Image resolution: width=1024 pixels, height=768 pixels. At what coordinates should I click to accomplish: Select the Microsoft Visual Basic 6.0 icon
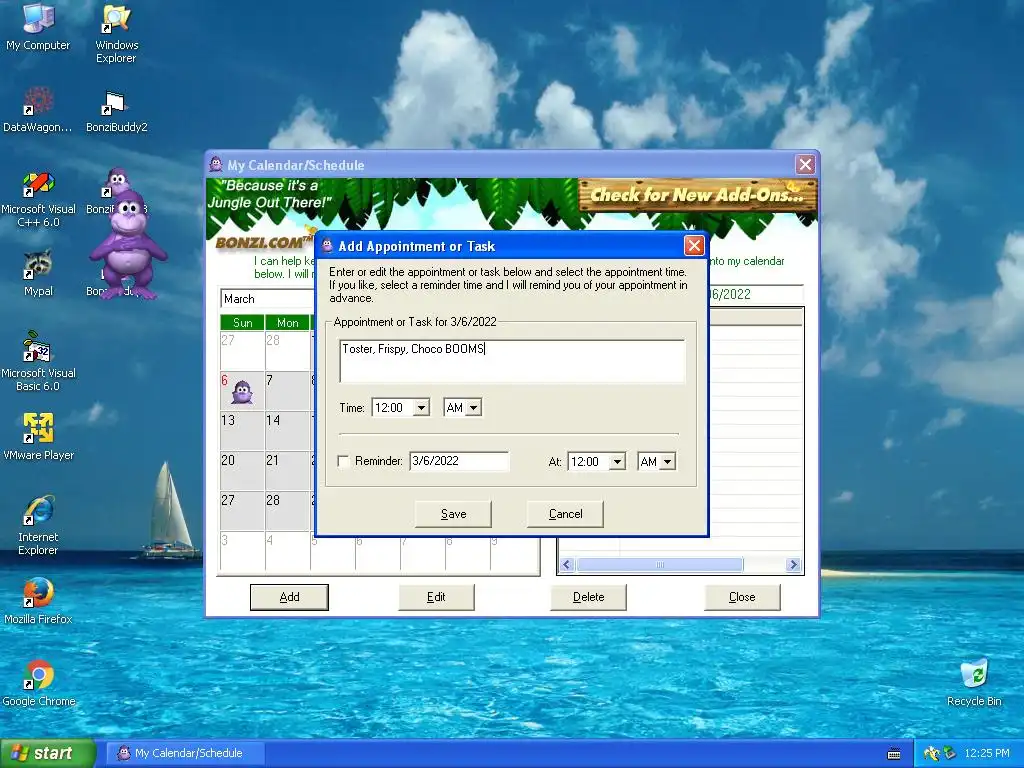pyautogui.click(x=38, y=362)
